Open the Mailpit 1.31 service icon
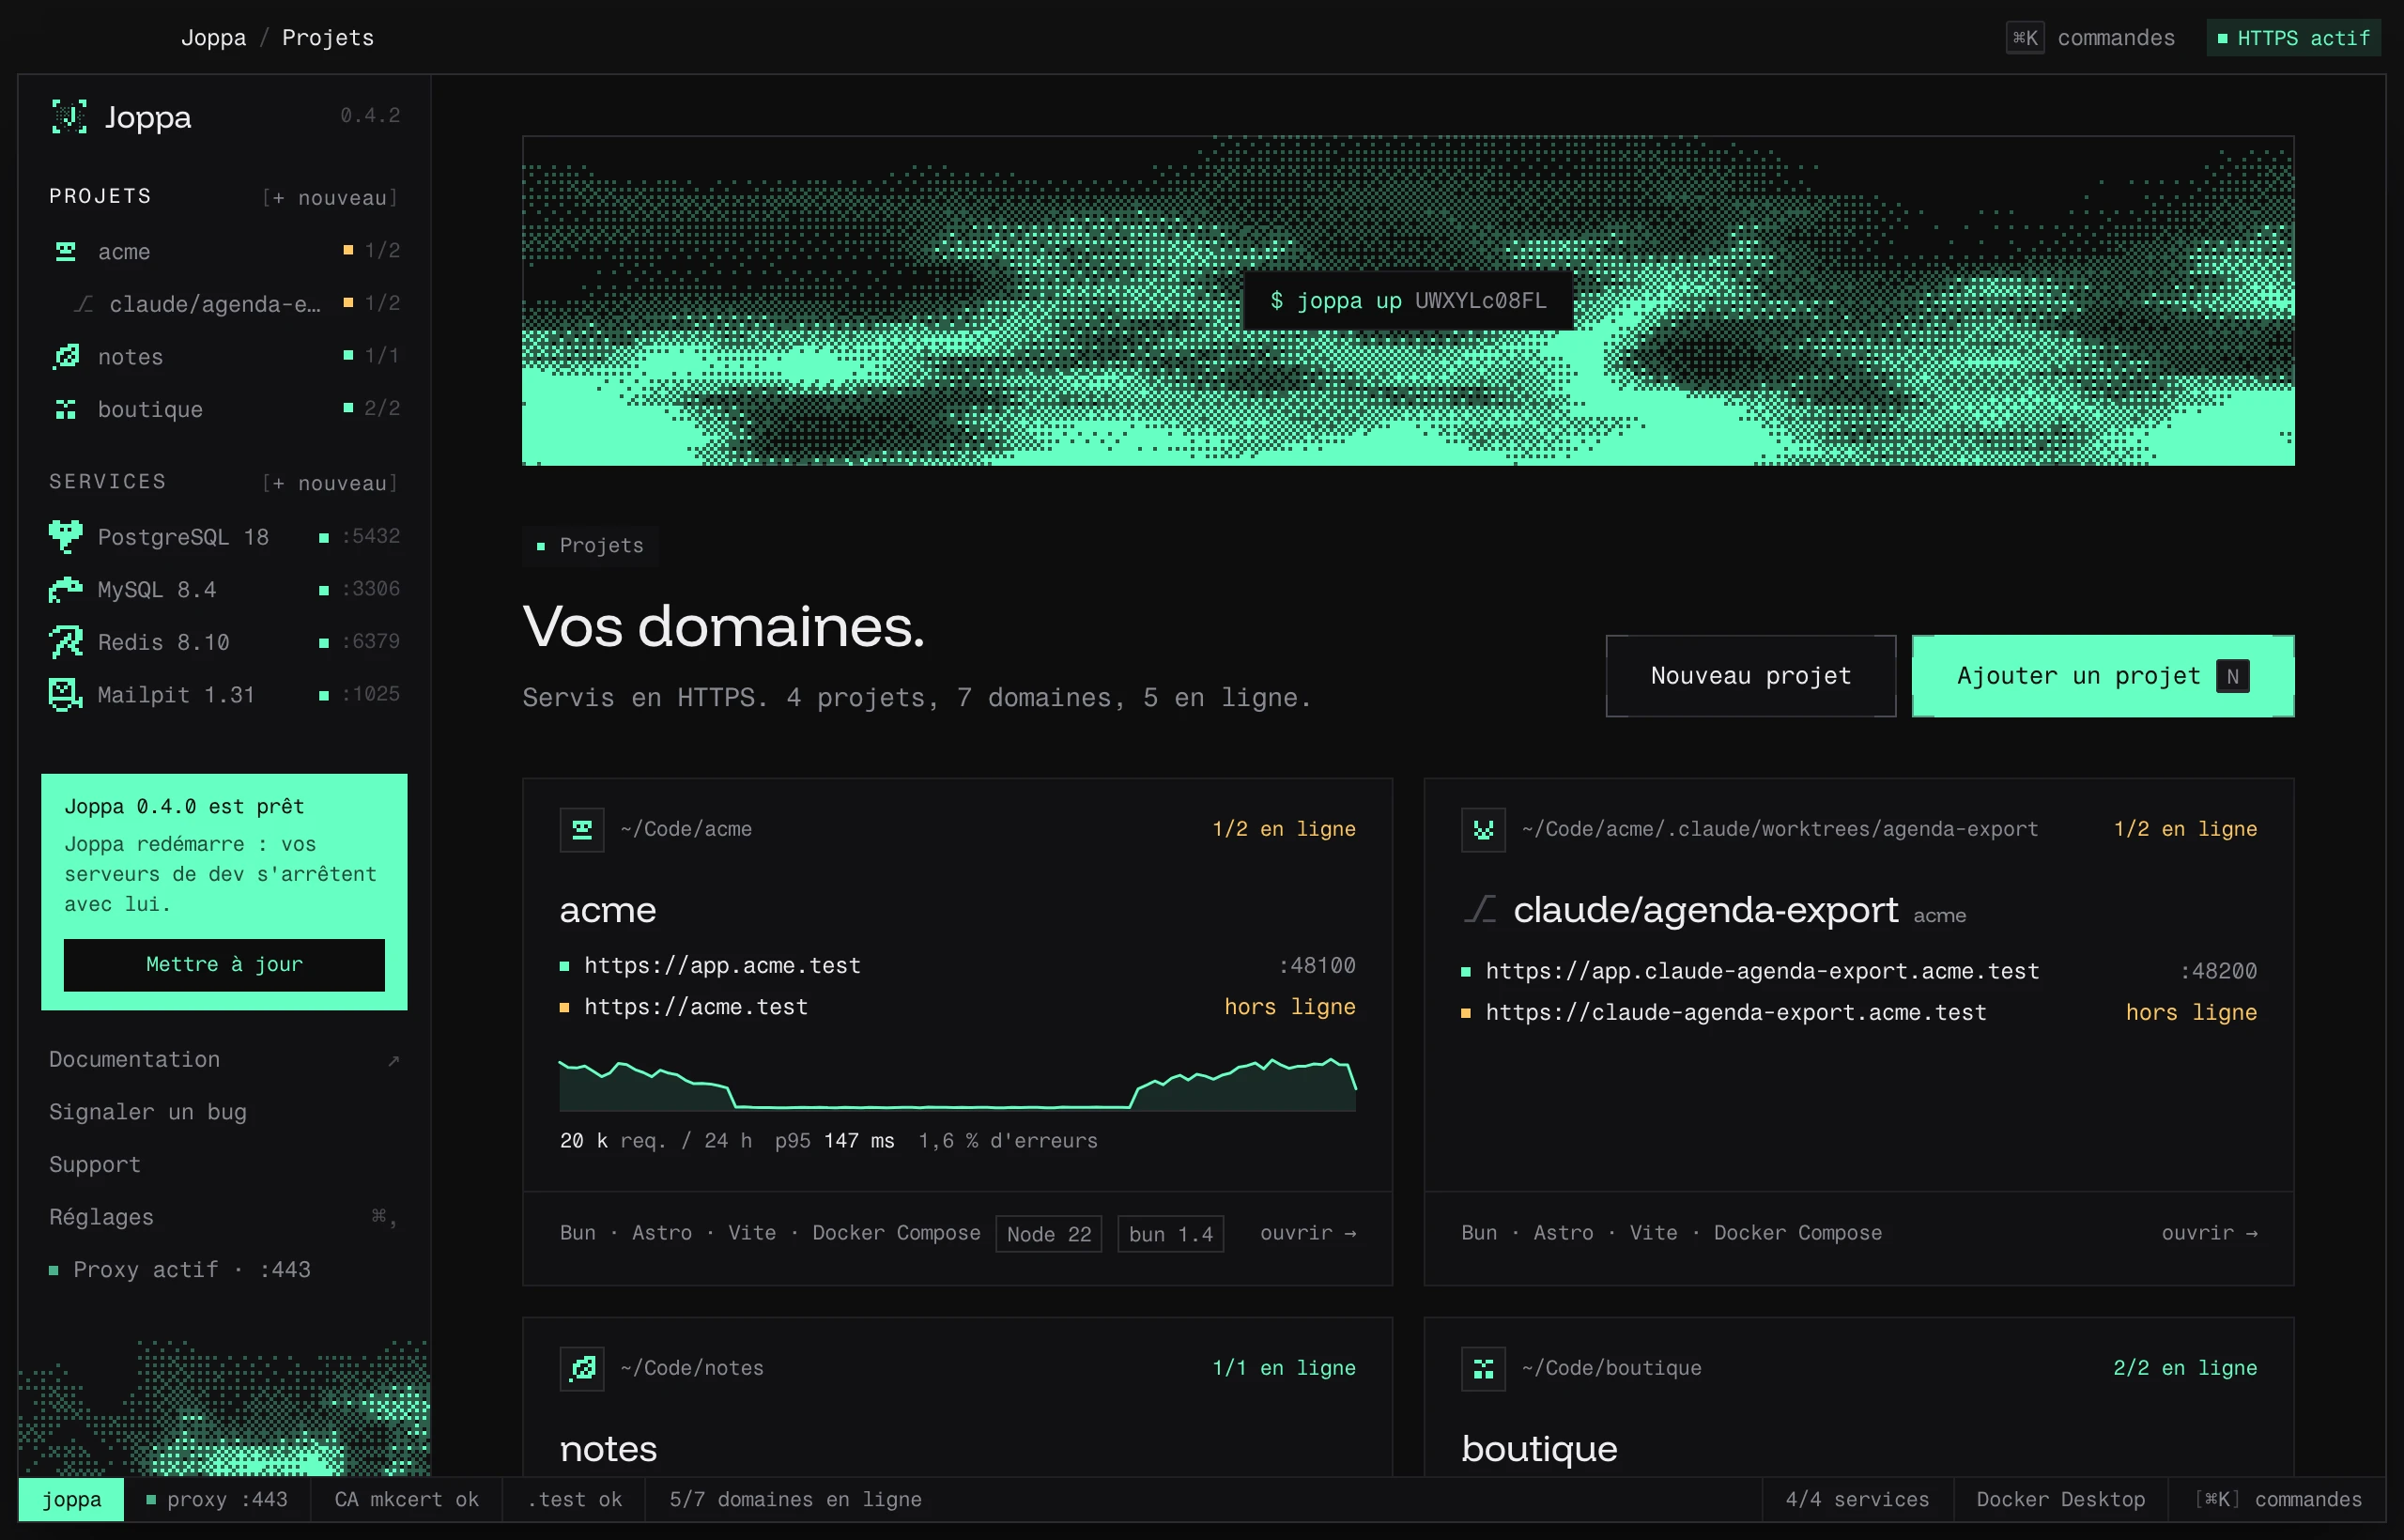The image size is (2404, 1540). 66,695
